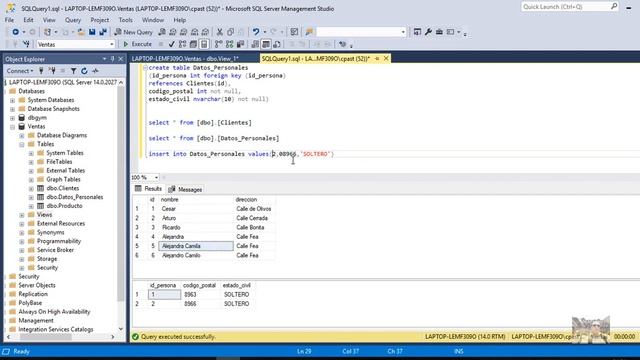Click the 'codigo_postal' column header
Viewport: 640px width, 360px height.
tap(199, 285)
